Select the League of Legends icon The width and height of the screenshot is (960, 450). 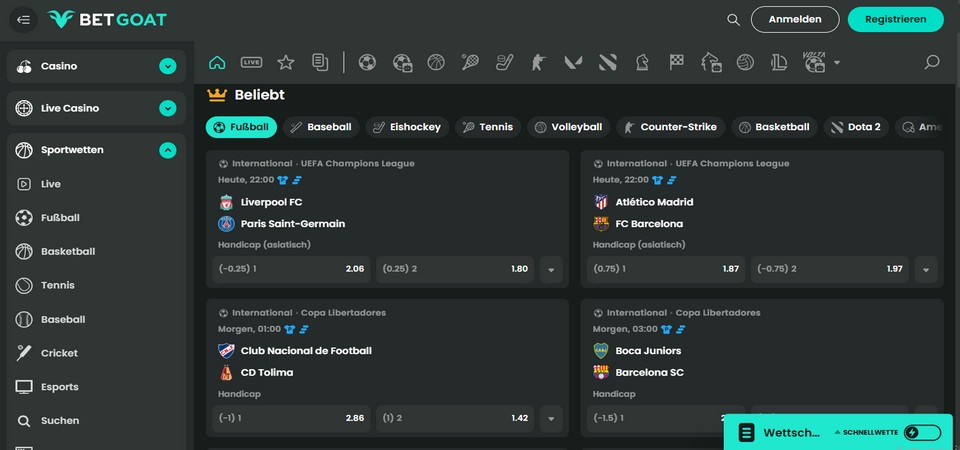(779, 62)
